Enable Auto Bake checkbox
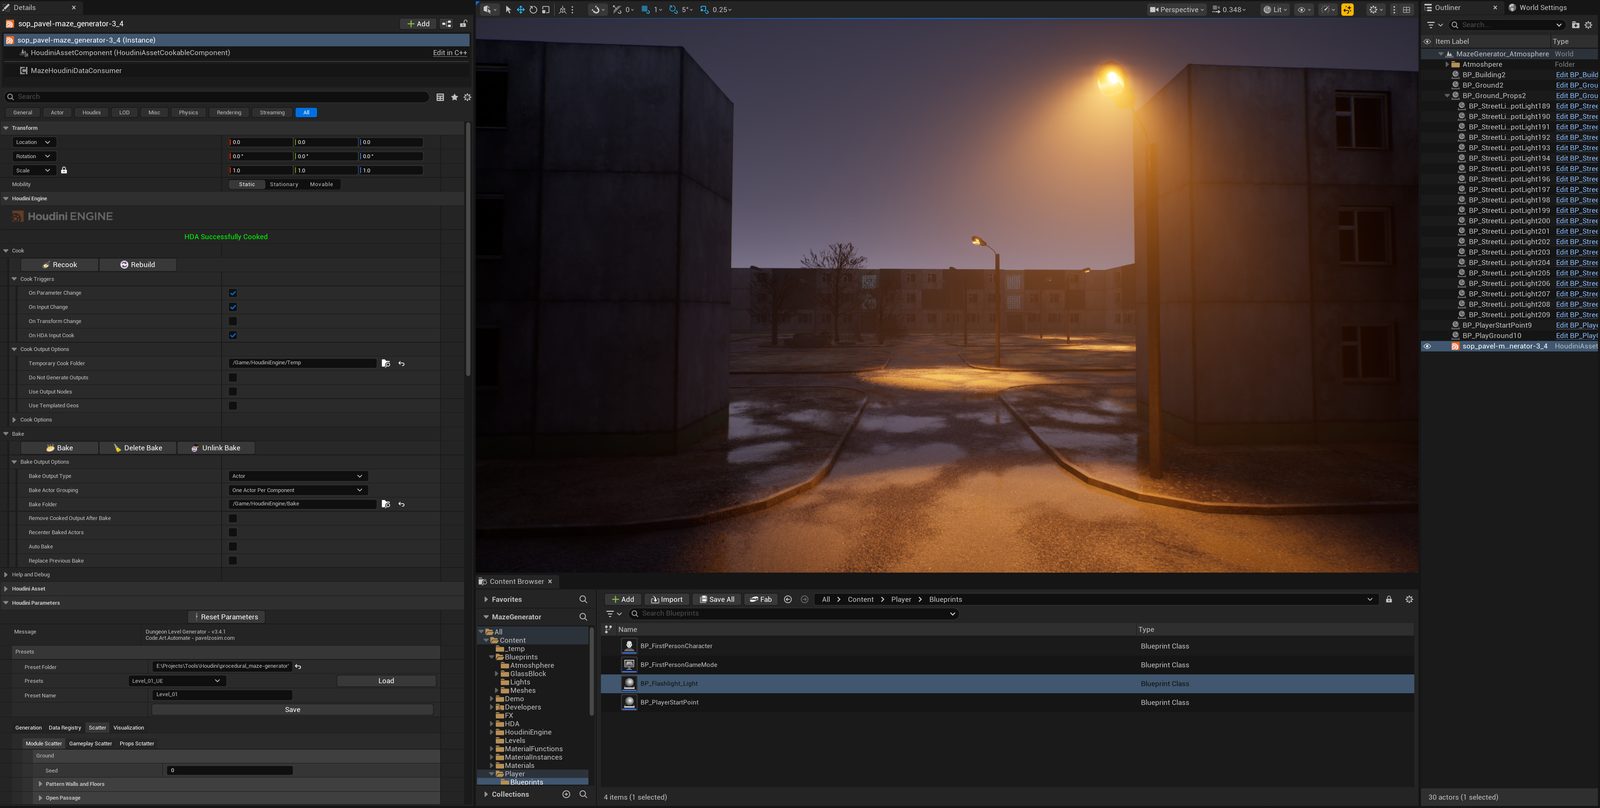 coord(233,546)
